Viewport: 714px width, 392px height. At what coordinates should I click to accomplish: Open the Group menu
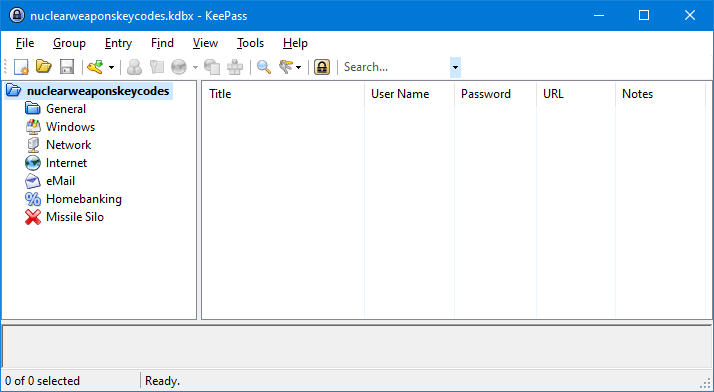pyautogui.click(x=69, y=43)
